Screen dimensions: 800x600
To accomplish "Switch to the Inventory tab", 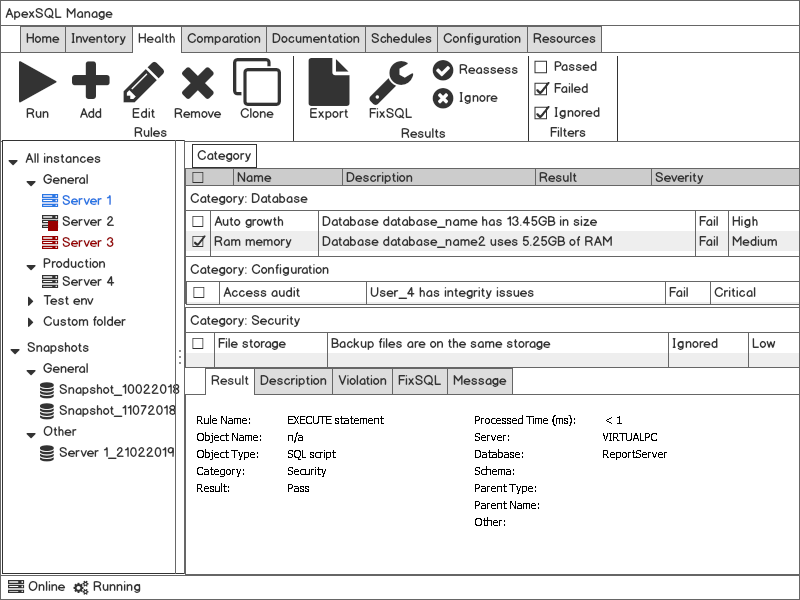I will pyautogui.click(x=98, y=39).
